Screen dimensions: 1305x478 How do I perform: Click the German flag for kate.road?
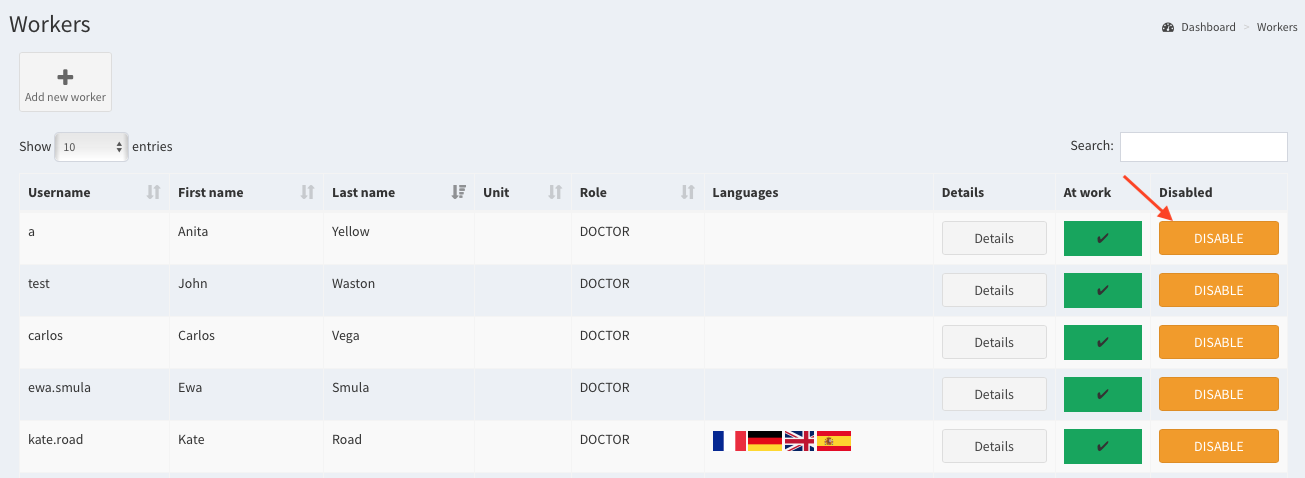(x=764, y=440)
